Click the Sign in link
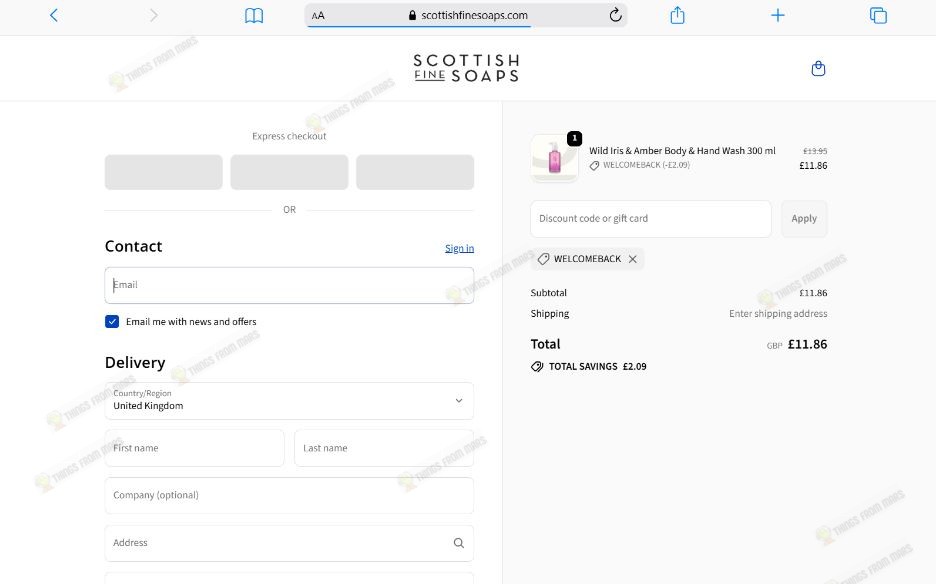936x584 pixels. [x=459, y=248]
